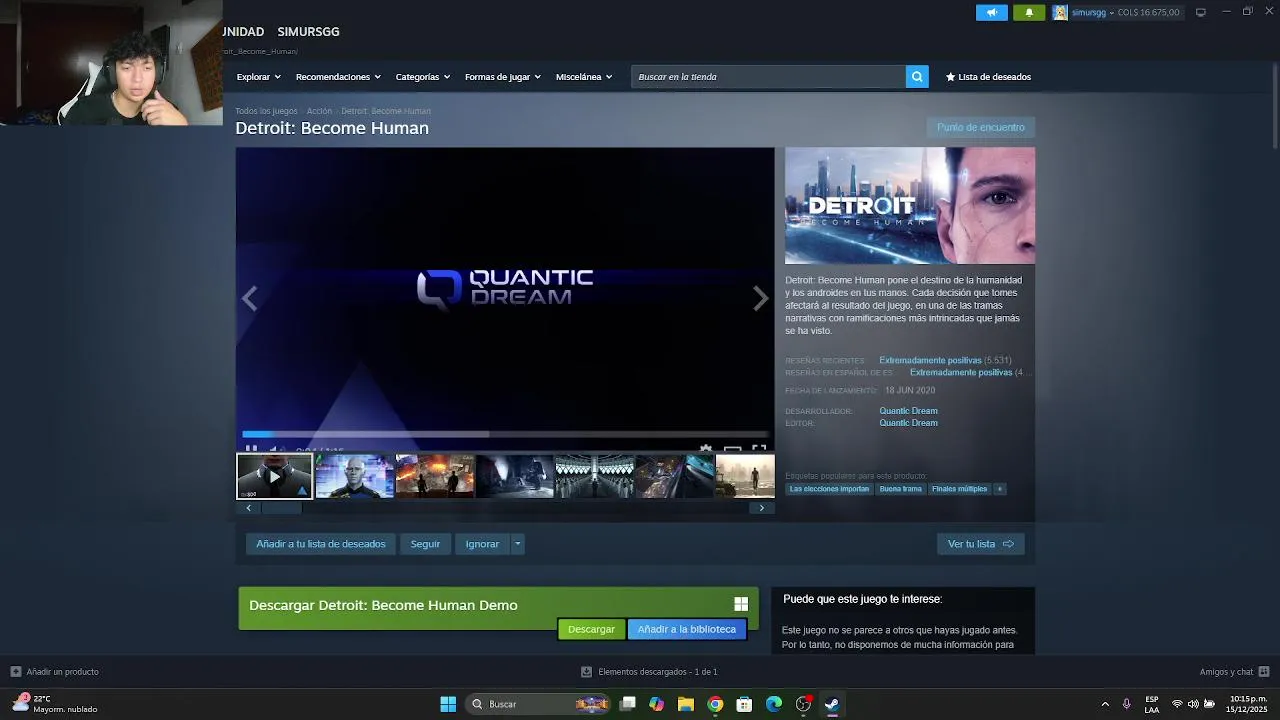Expand the Recomendaciones menu

pos(338,77)
